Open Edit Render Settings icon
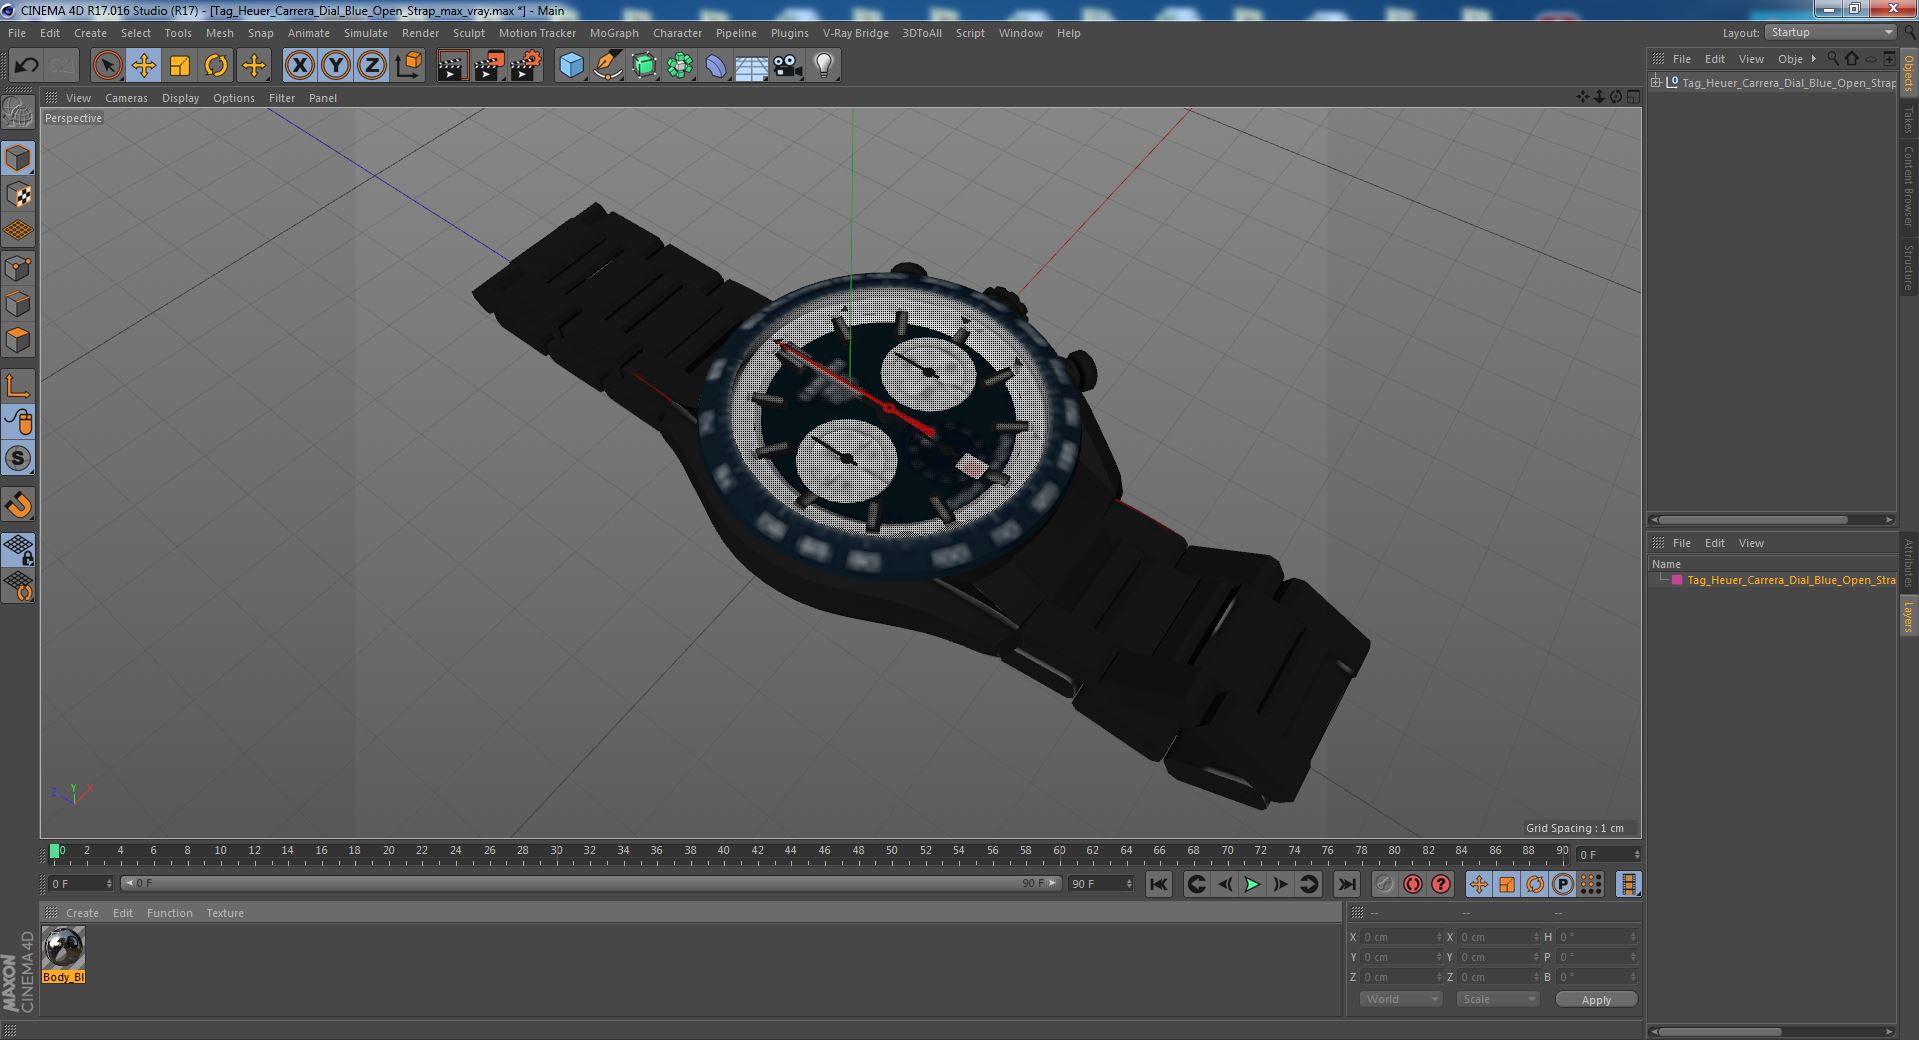Screen dimensions: 1919x1040 tap(526, 66)
